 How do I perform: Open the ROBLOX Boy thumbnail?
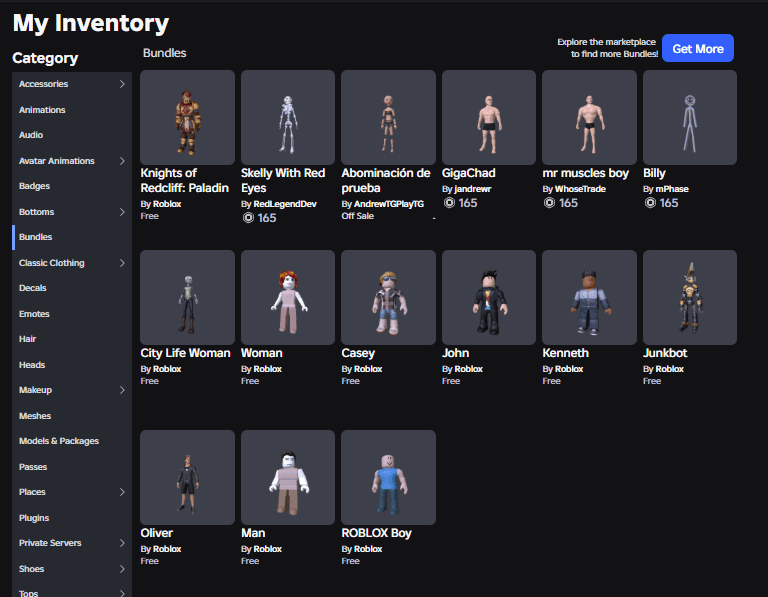point(388,478)
